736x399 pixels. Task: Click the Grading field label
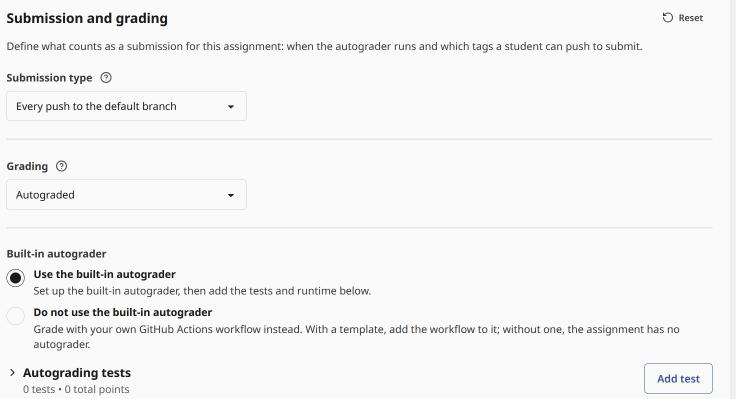tap(27, 166)
